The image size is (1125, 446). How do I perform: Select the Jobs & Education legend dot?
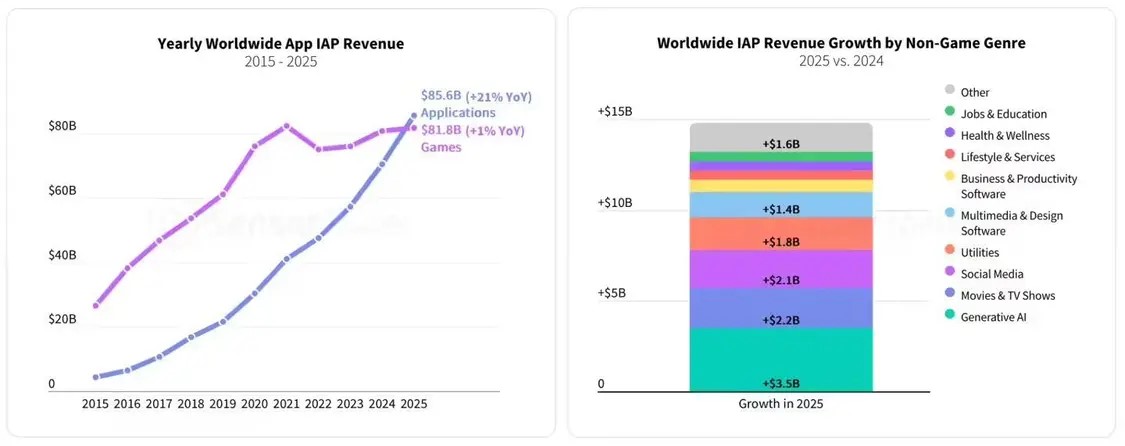click(950, 113)
